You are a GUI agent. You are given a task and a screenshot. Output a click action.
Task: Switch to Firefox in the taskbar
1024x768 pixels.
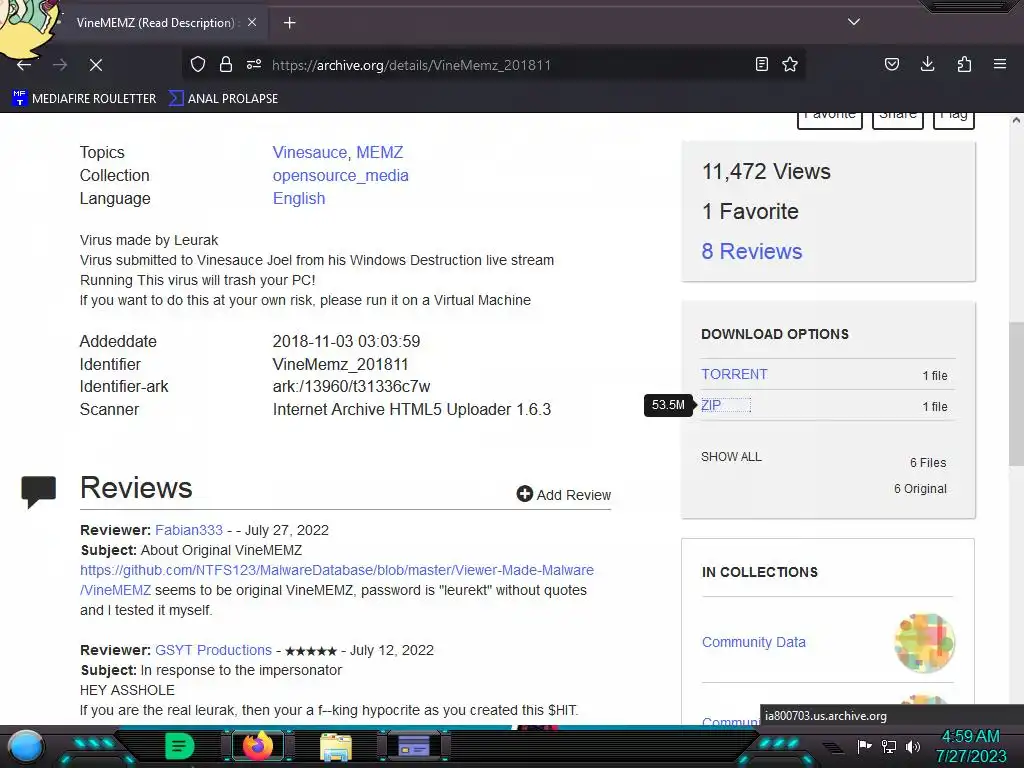click(x=257, y=746)
